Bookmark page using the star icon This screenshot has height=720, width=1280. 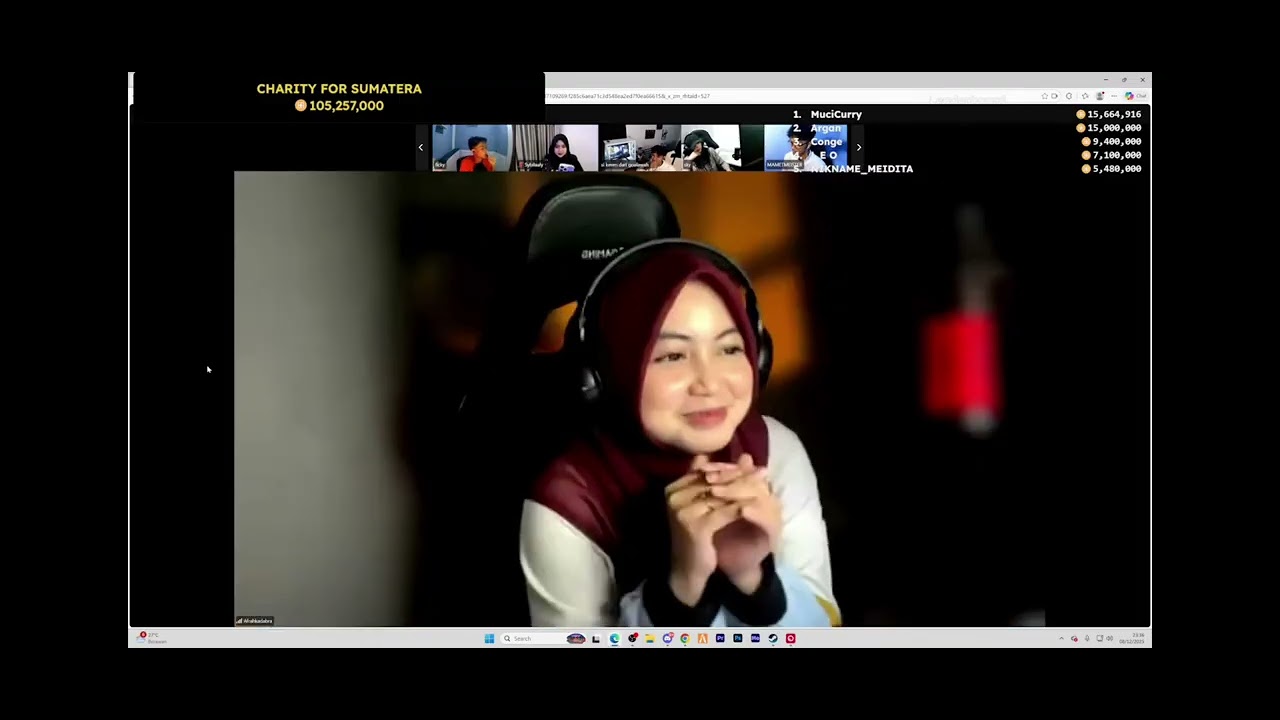pos(1045,96)
